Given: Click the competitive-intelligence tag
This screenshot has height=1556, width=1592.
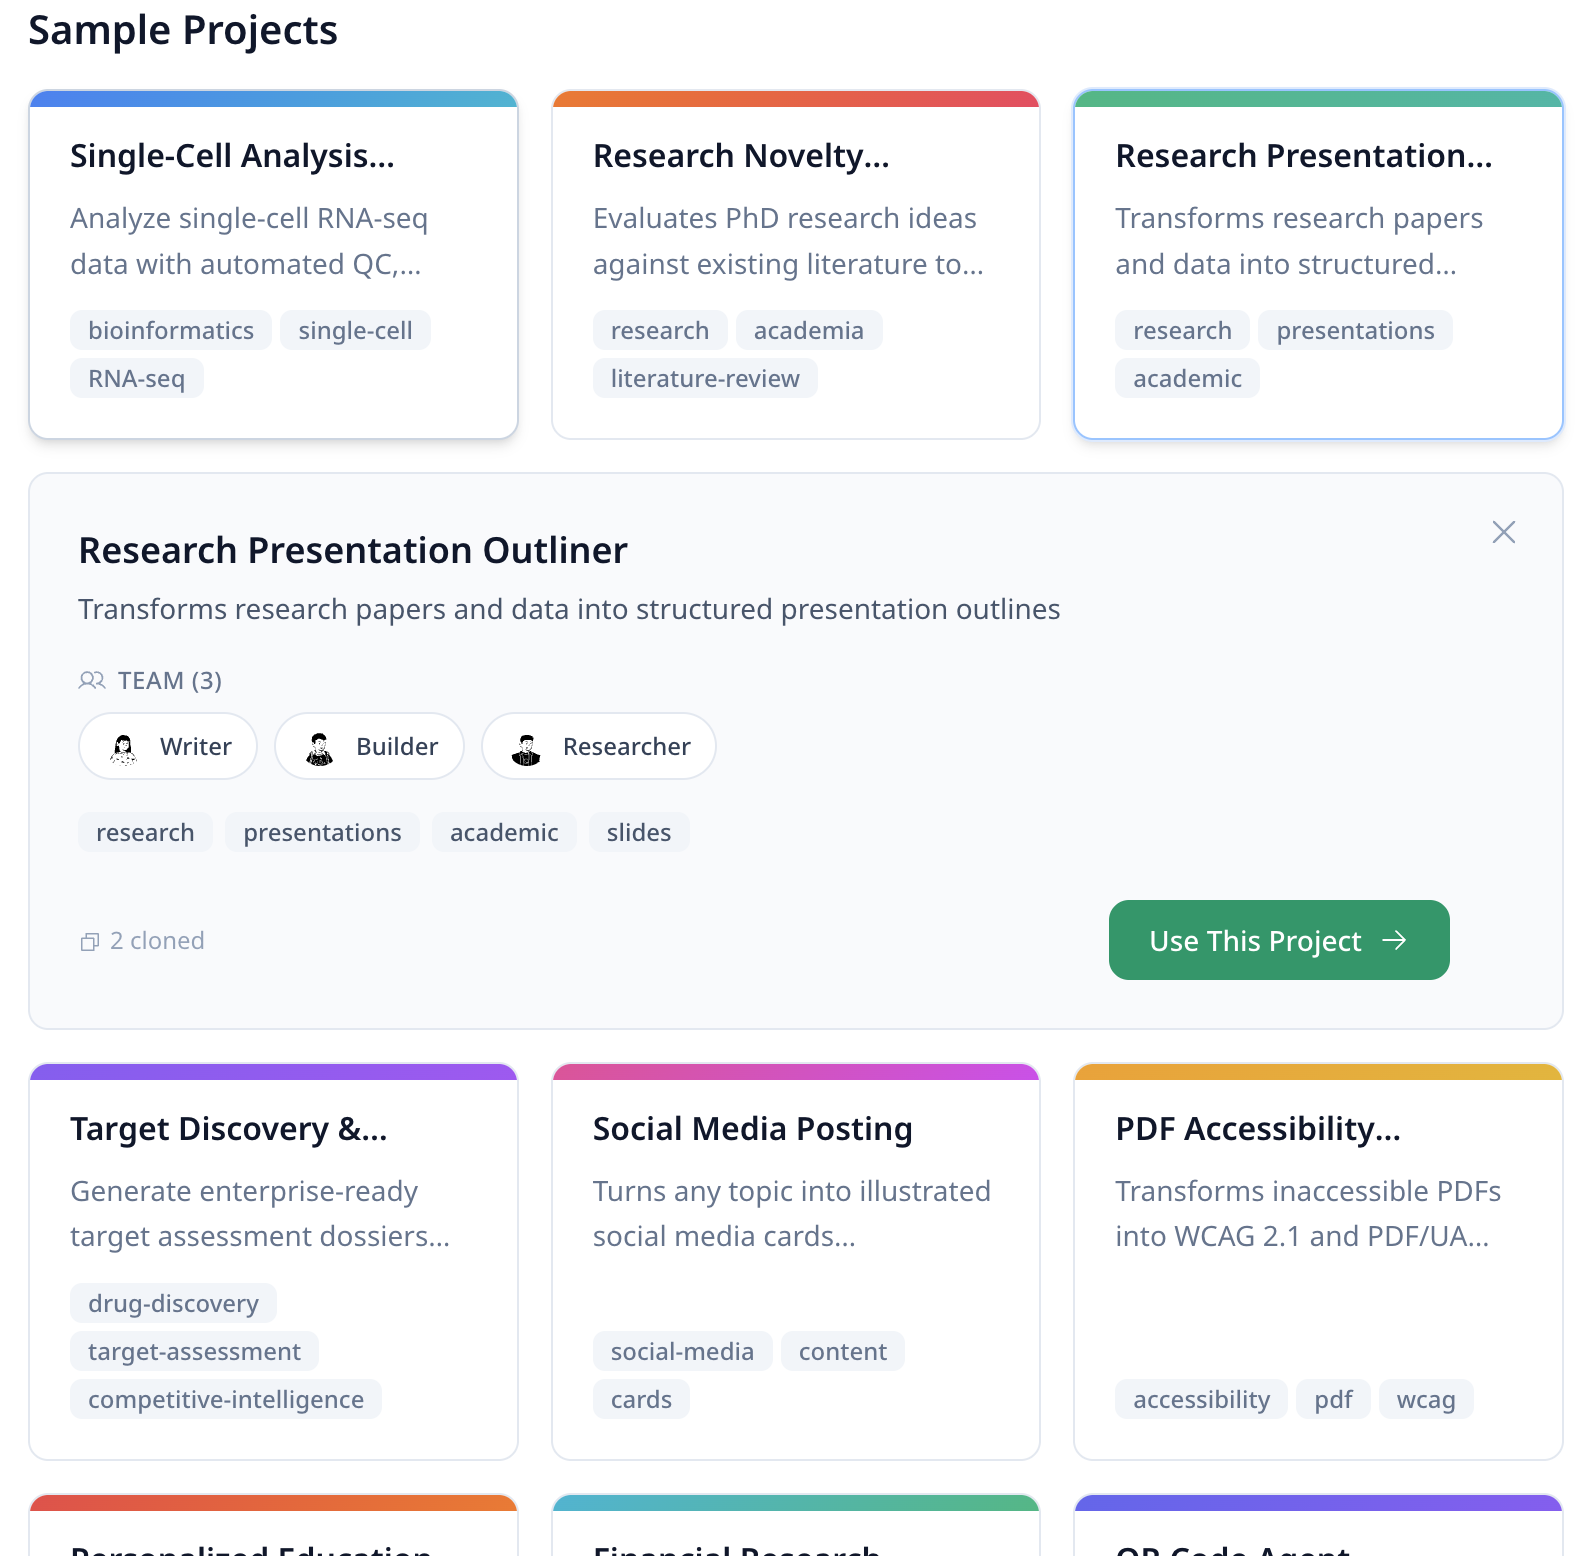Looking at the screenshot, I should [x=226, y=1400].
